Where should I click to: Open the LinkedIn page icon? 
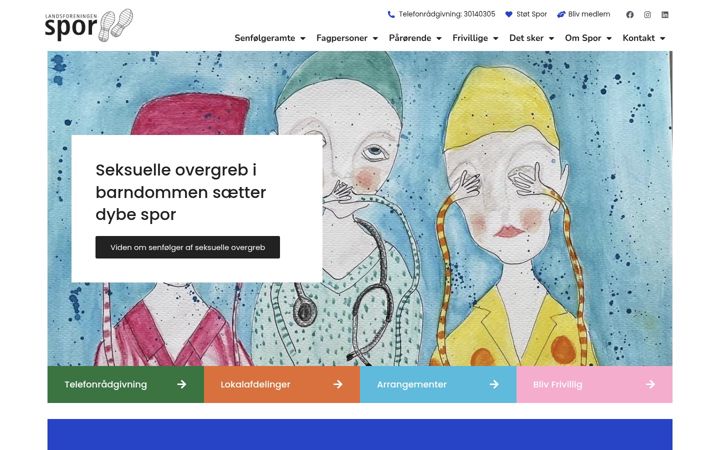click(x=664, y=15)
